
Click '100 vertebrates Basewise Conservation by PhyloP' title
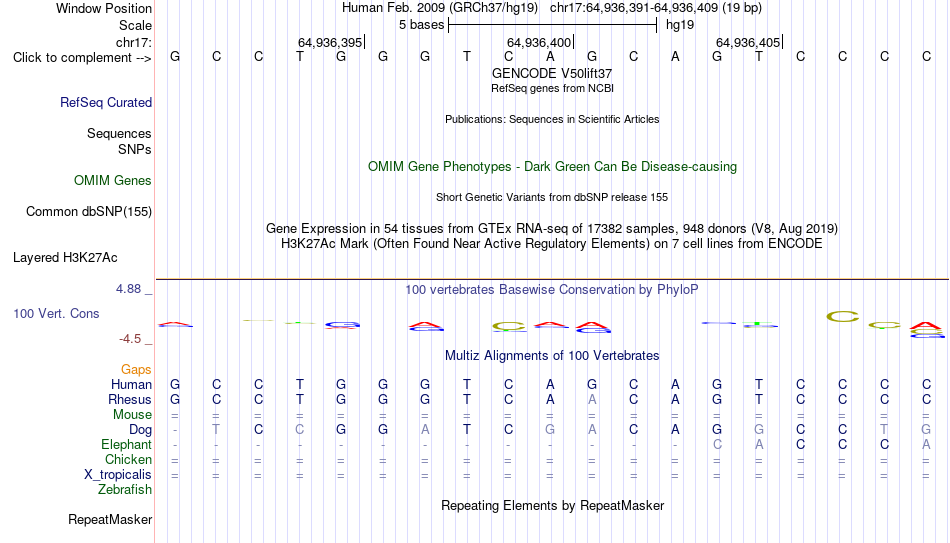[552, 290]
